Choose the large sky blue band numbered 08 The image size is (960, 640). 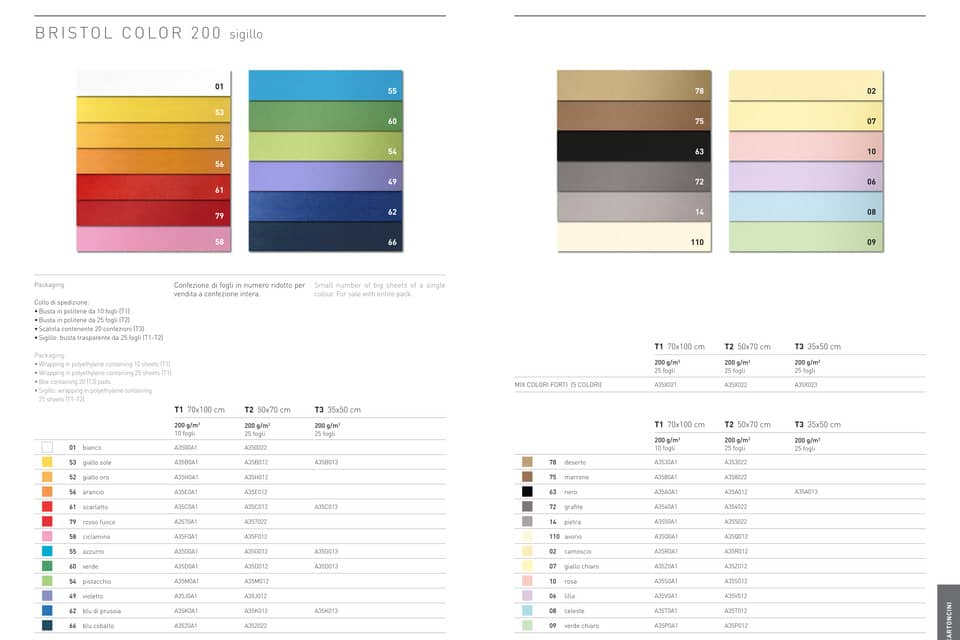806,206
